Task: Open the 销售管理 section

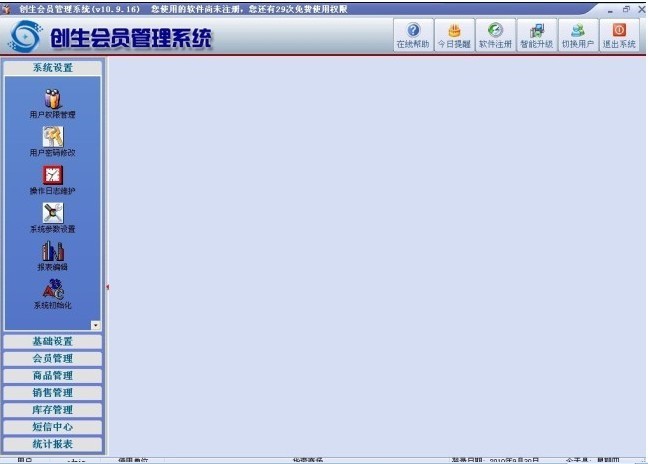Action: click(53, 392)
